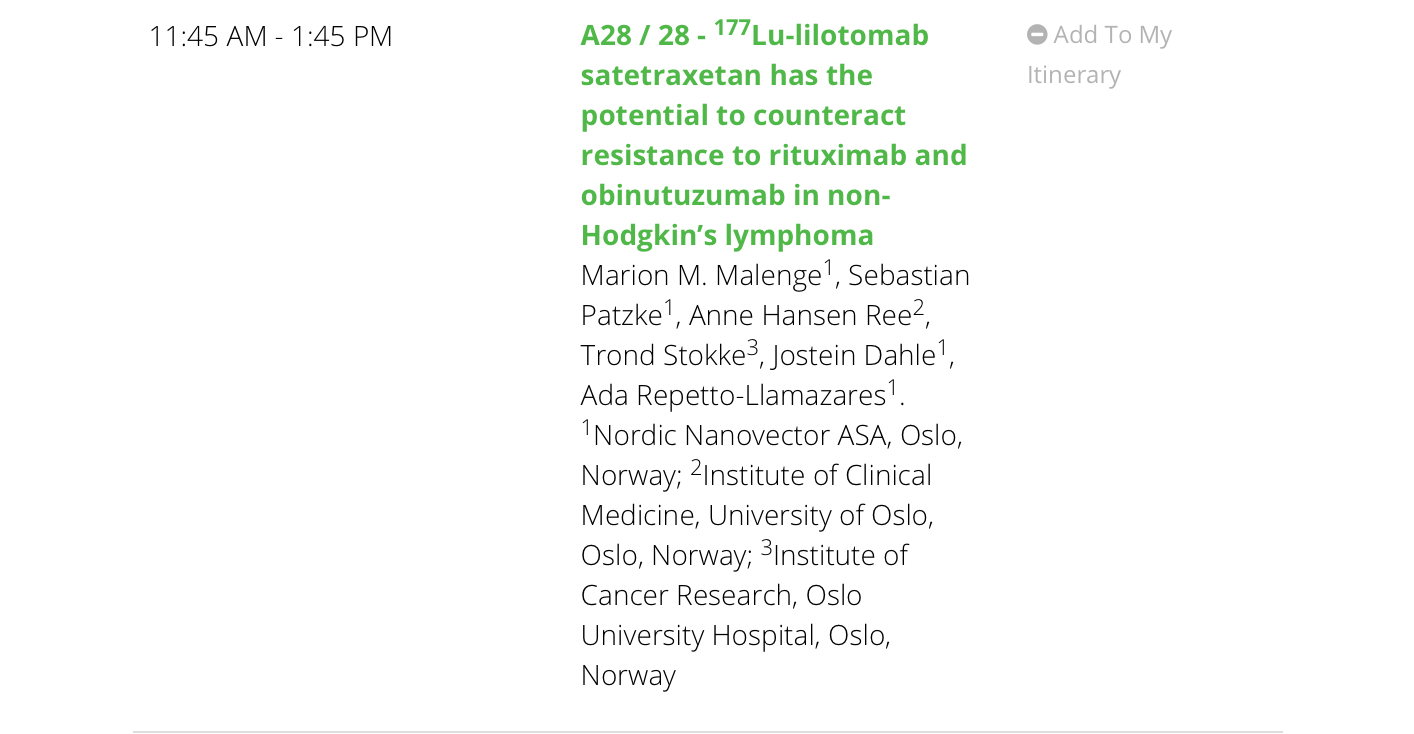Click the minus circle icon beside Add To My Itinerary
Screen dimensions: 1414x734
(x=1037, y=35)
